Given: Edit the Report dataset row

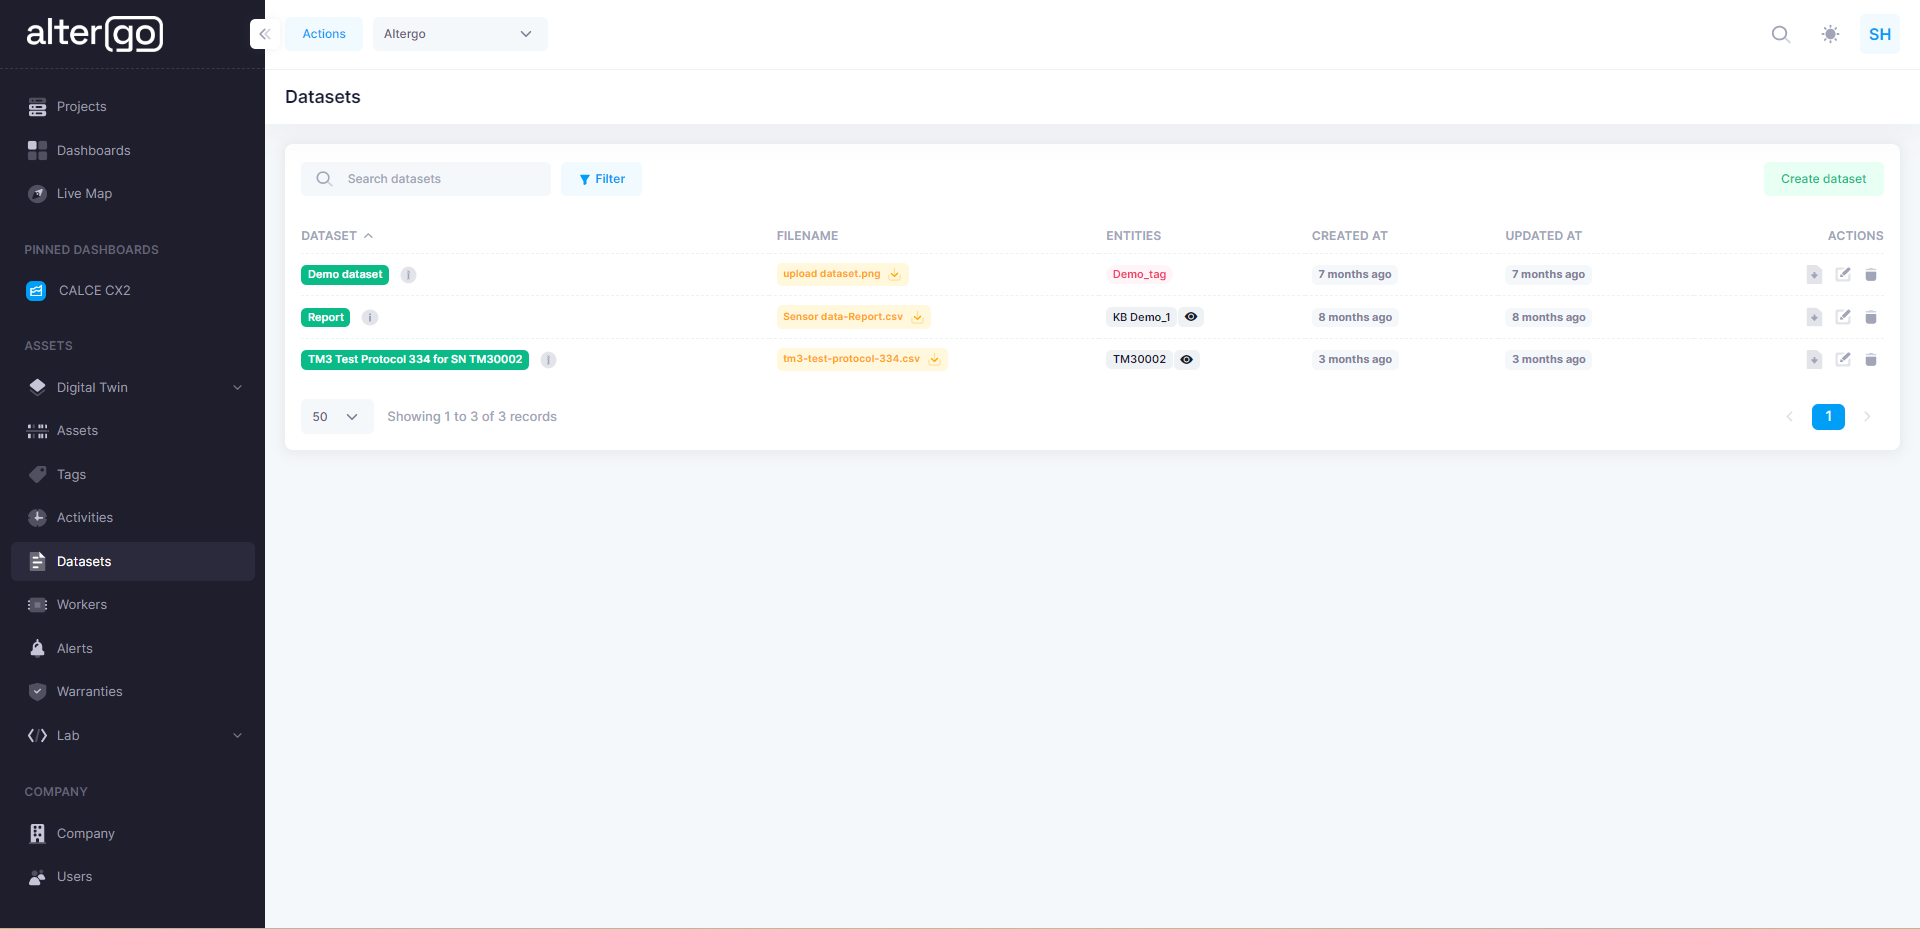Looking at the screenshot, I should 1842,317.
